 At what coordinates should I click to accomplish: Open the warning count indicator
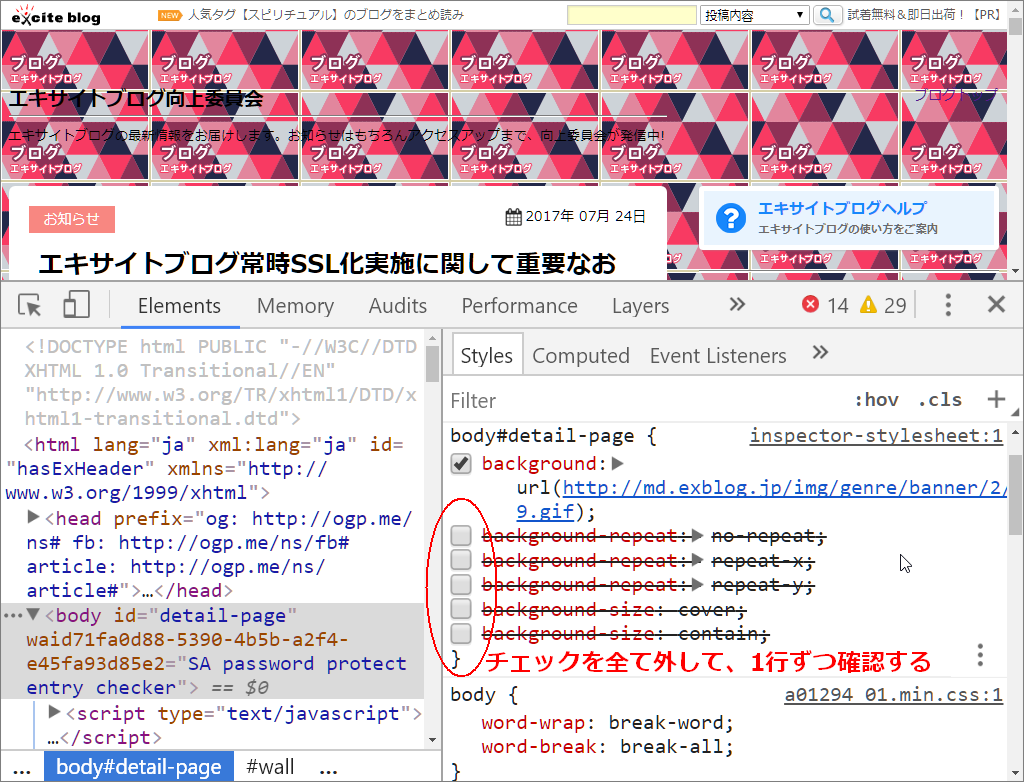point(883,305)
